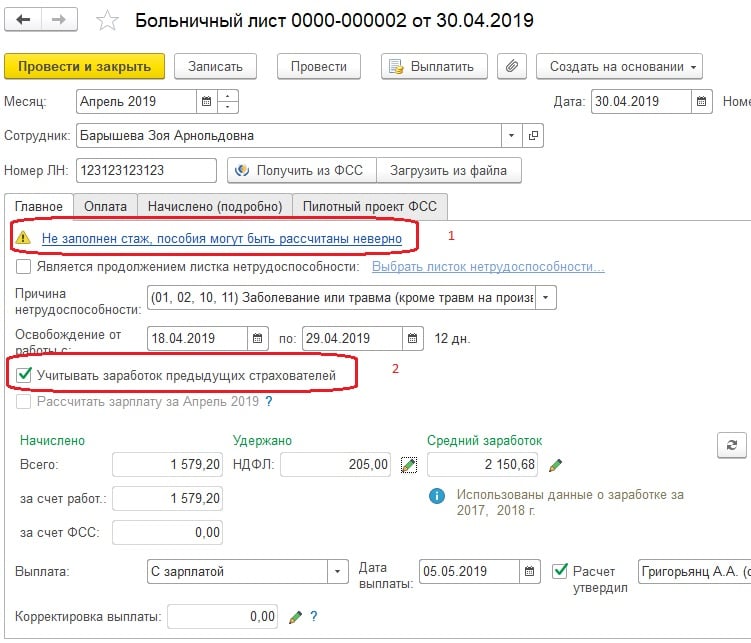Enable 'Является продолжением листка нетрудоспособности' checkbox
751x643 pixels.
(x=24, y=267)
